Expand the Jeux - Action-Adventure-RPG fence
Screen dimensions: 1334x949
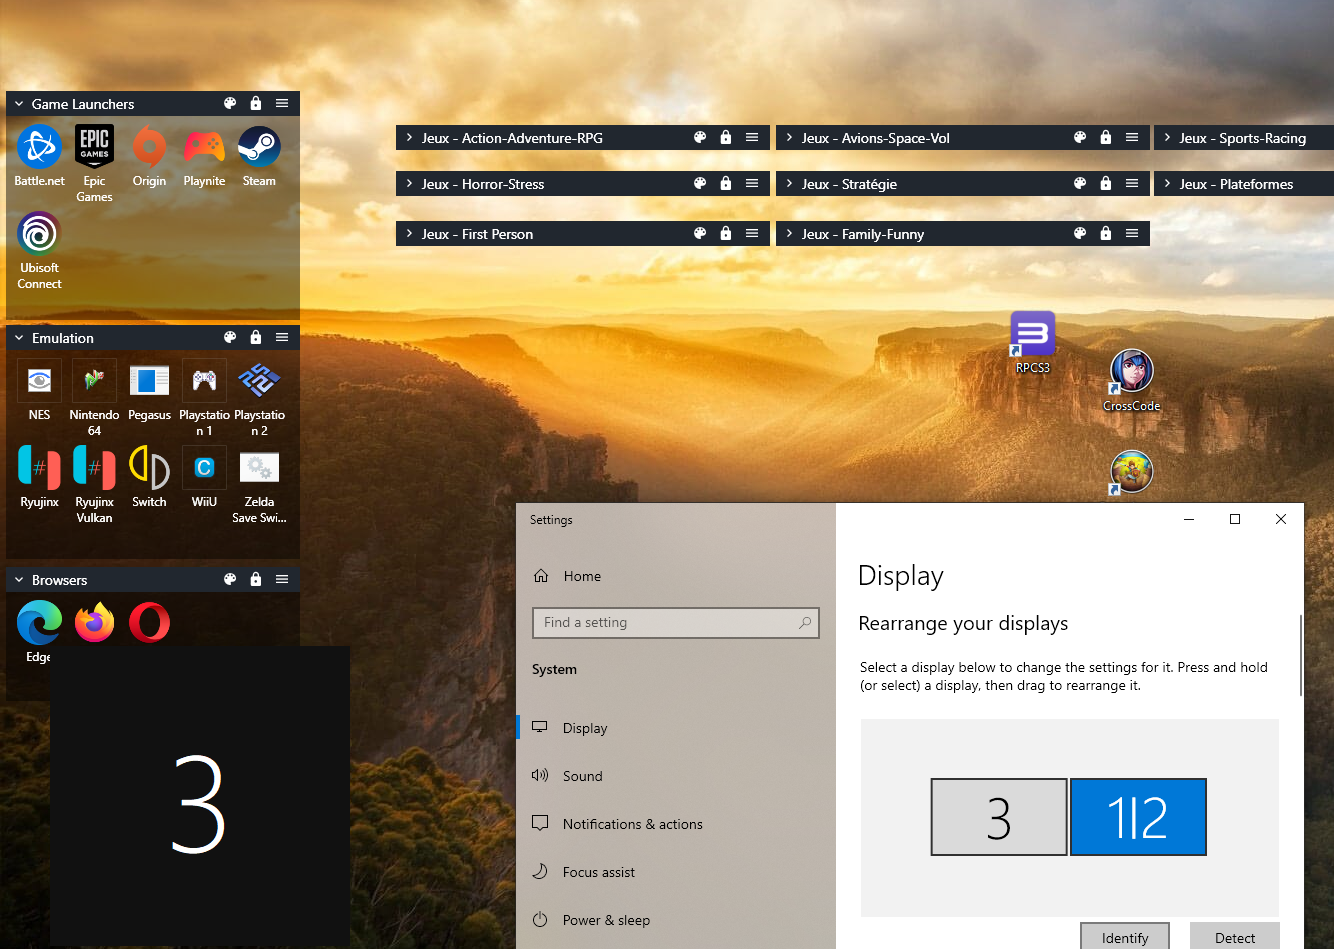tap(407, 137)
